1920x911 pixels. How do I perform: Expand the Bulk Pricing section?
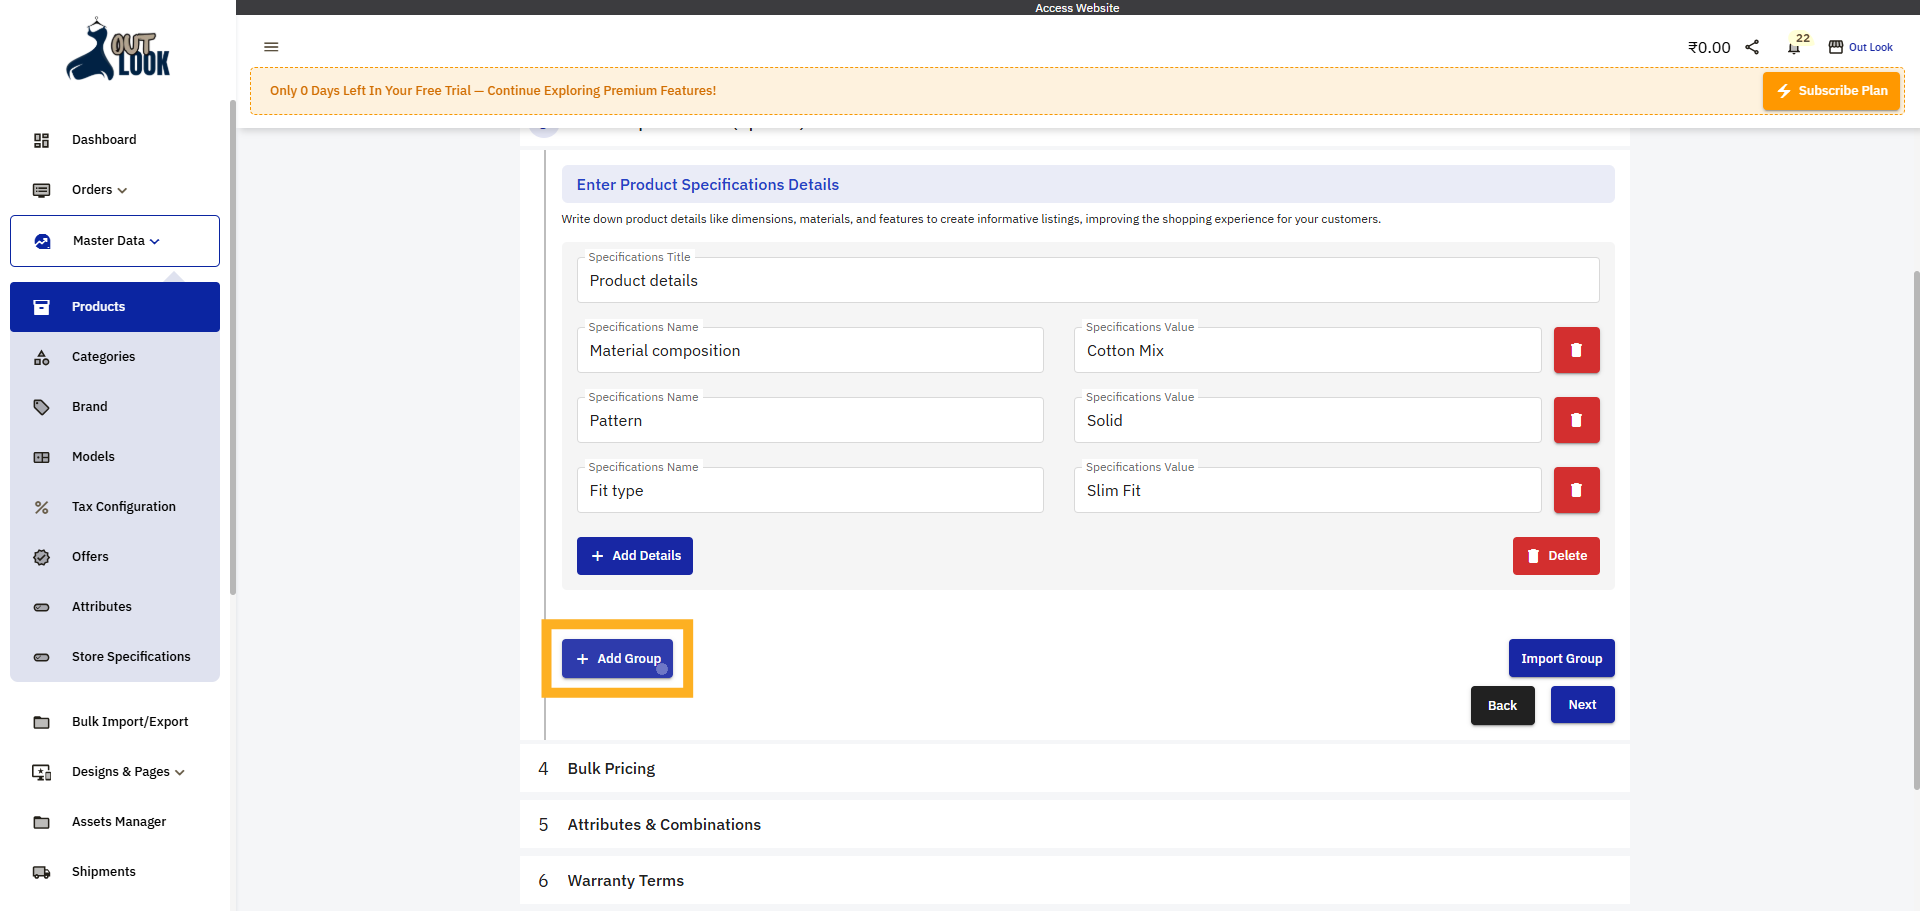pos(610,768)
